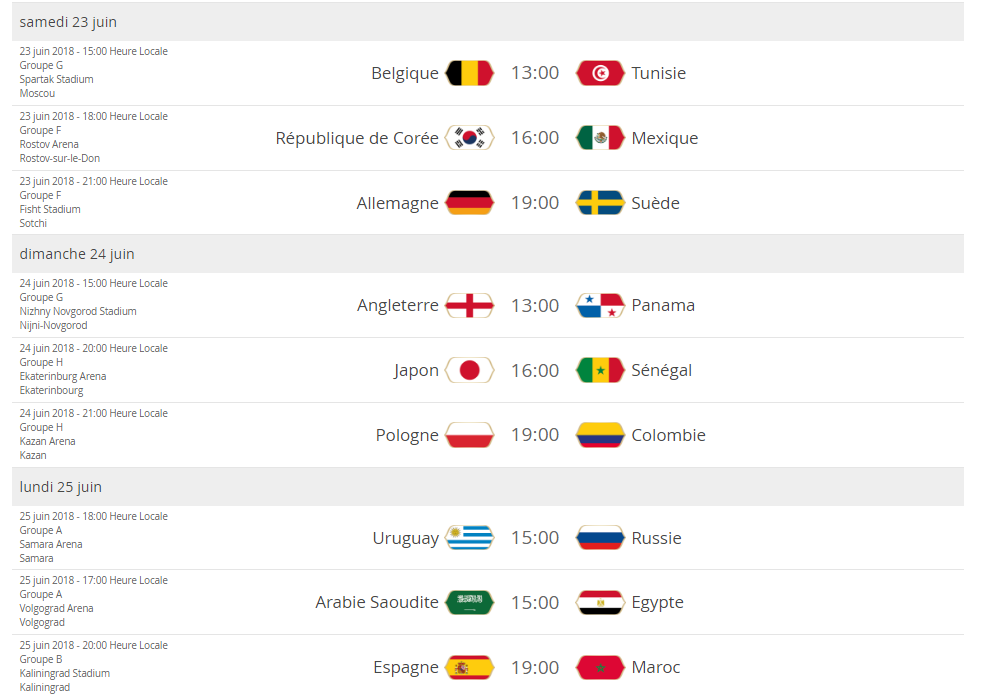This screenshot has width=984, height=694.
Task: Click the Tunisia flag icon
Action: coord(600,73)
